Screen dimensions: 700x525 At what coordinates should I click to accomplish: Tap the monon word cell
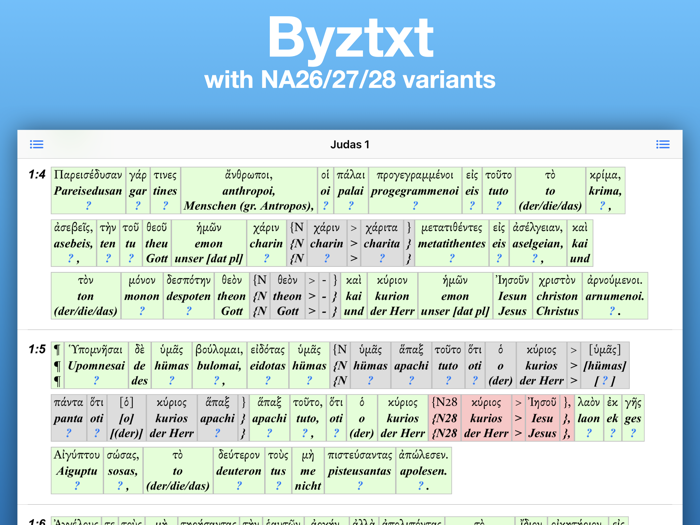pos(142,296)
